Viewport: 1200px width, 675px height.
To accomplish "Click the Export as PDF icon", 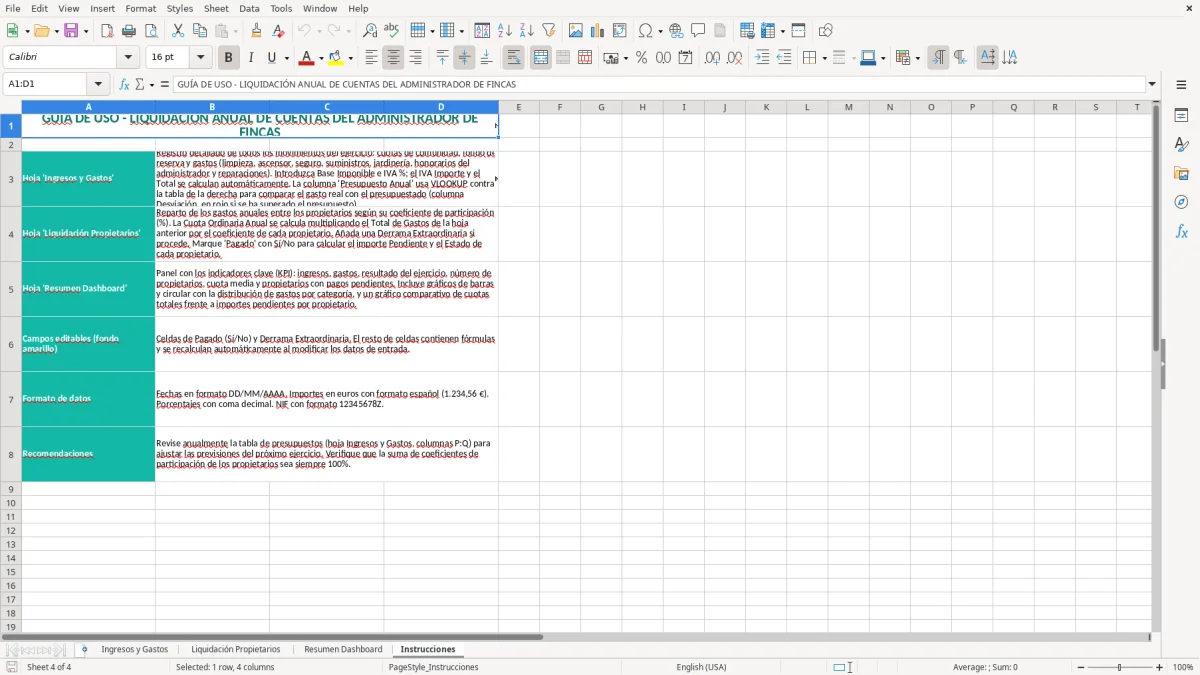I will pos(107,31).
